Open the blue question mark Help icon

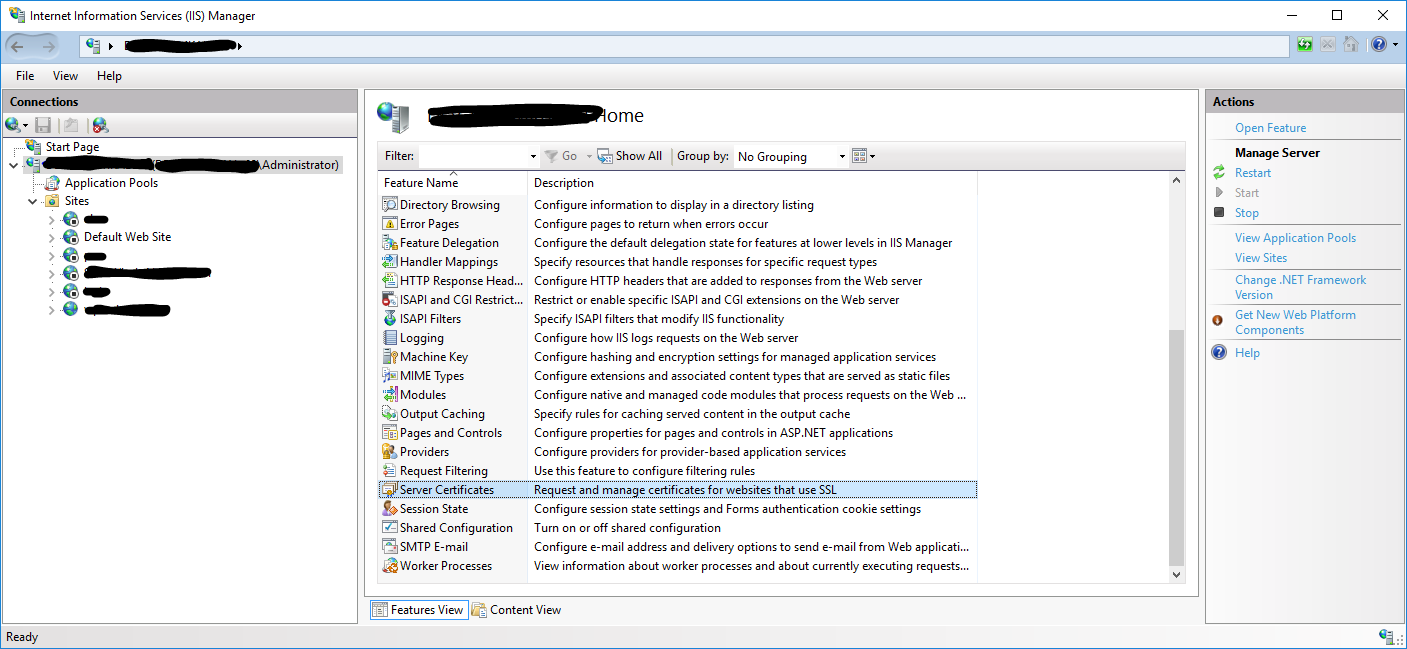pyautogui.click(x=1378, y=45)
